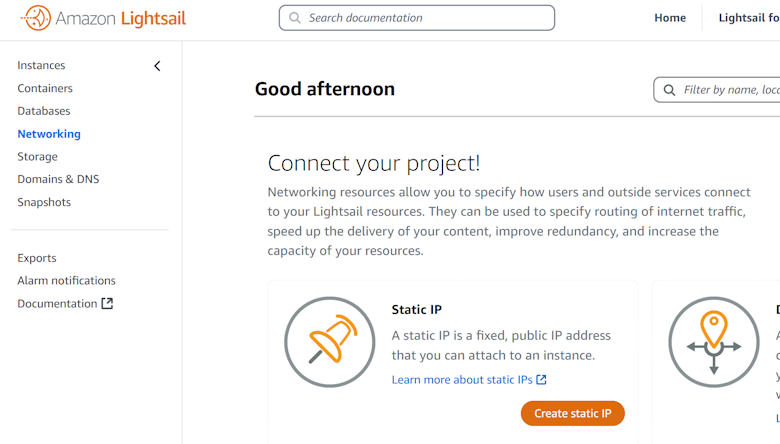Click the search magnifier icon in documentation bar
Image resolution: width=780 pixels, height=444 pixels.
tap(295, 18)
